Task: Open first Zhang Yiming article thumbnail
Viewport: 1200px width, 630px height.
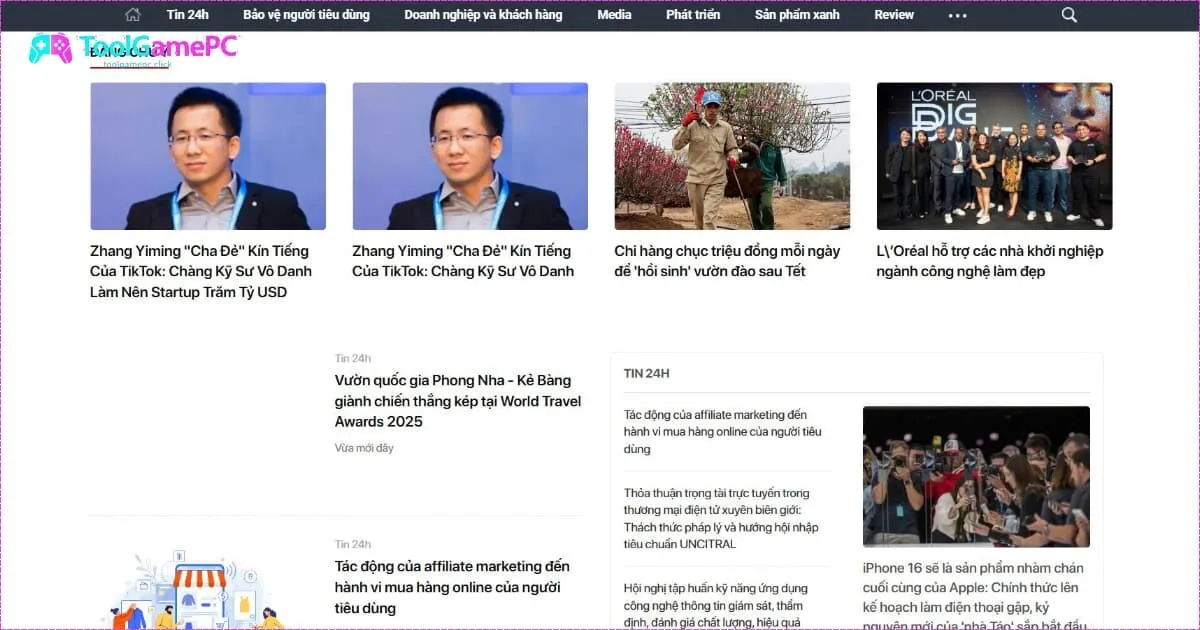Action: click(208, 156)
